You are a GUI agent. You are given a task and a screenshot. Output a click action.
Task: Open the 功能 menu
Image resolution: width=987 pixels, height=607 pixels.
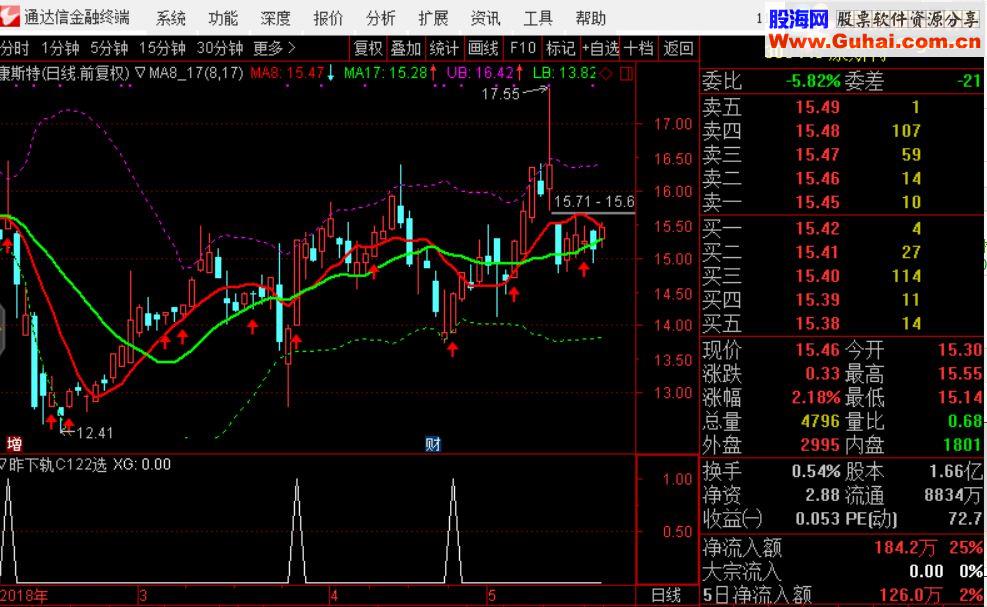223,18
